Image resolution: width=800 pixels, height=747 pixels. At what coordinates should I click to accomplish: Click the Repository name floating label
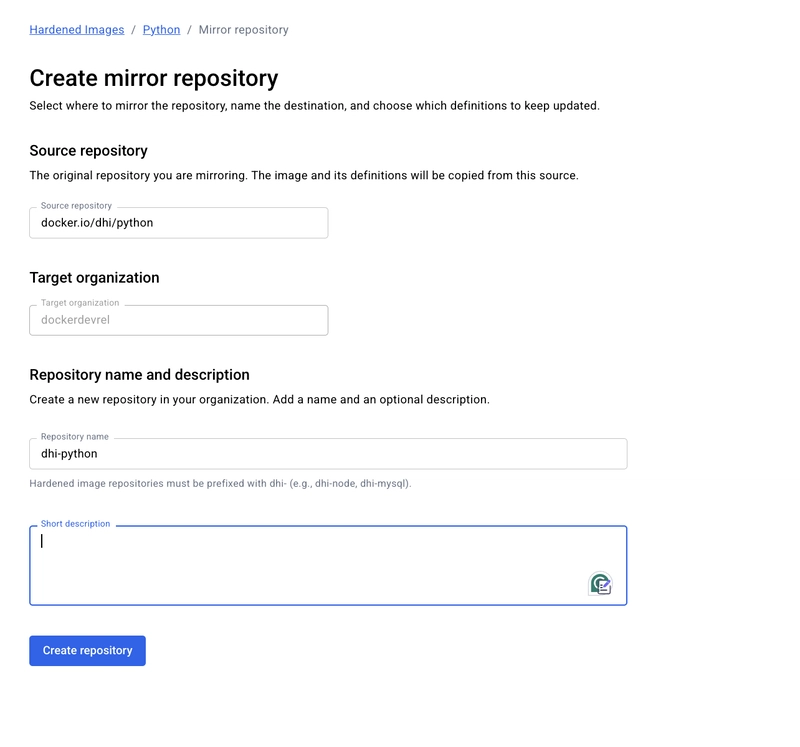(74, 436)
